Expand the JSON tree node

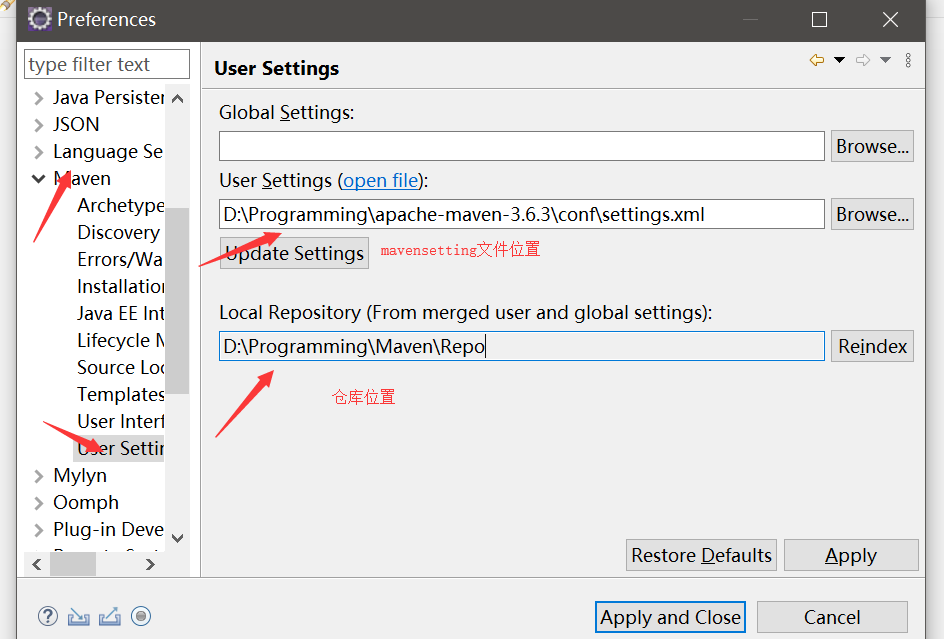click(x=39, y=125)
